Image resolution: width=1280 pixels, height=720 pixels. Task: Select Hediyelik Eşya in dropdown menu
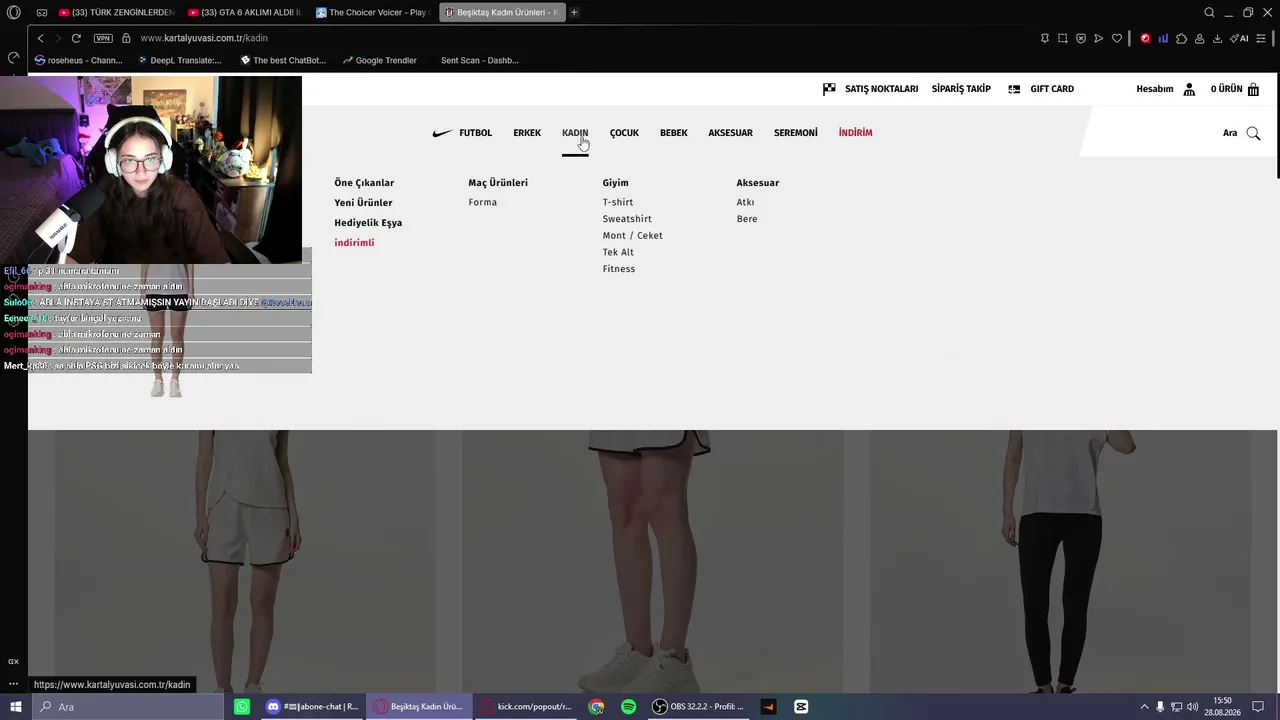(368, 223)
